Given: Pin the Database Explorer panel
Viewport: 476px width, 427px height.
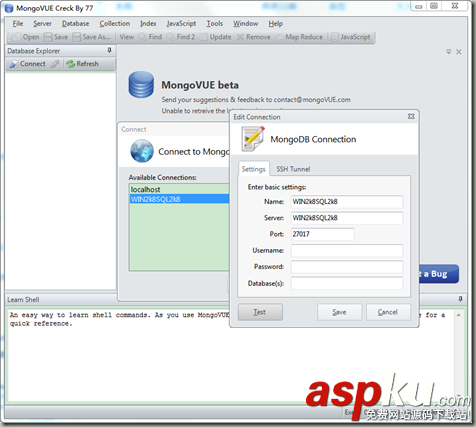Looking at the screenshot, I should click(109, 51).
